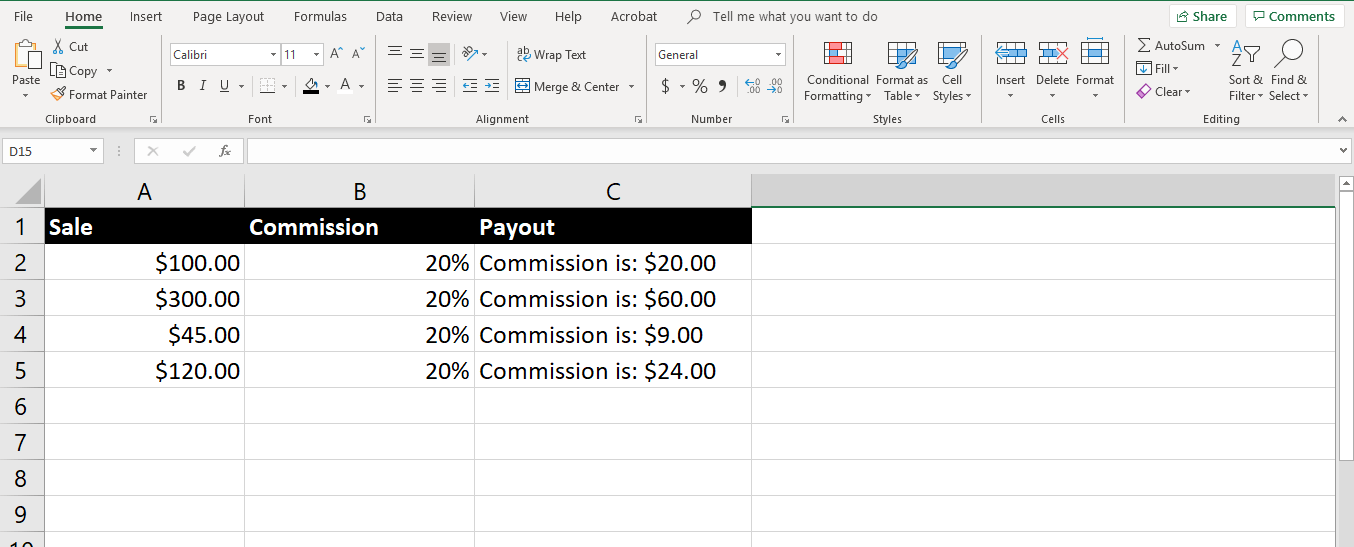Open the Comments button
Image resolution: width=1354 pixels, height=547 pixels.
click(1294, 17)
